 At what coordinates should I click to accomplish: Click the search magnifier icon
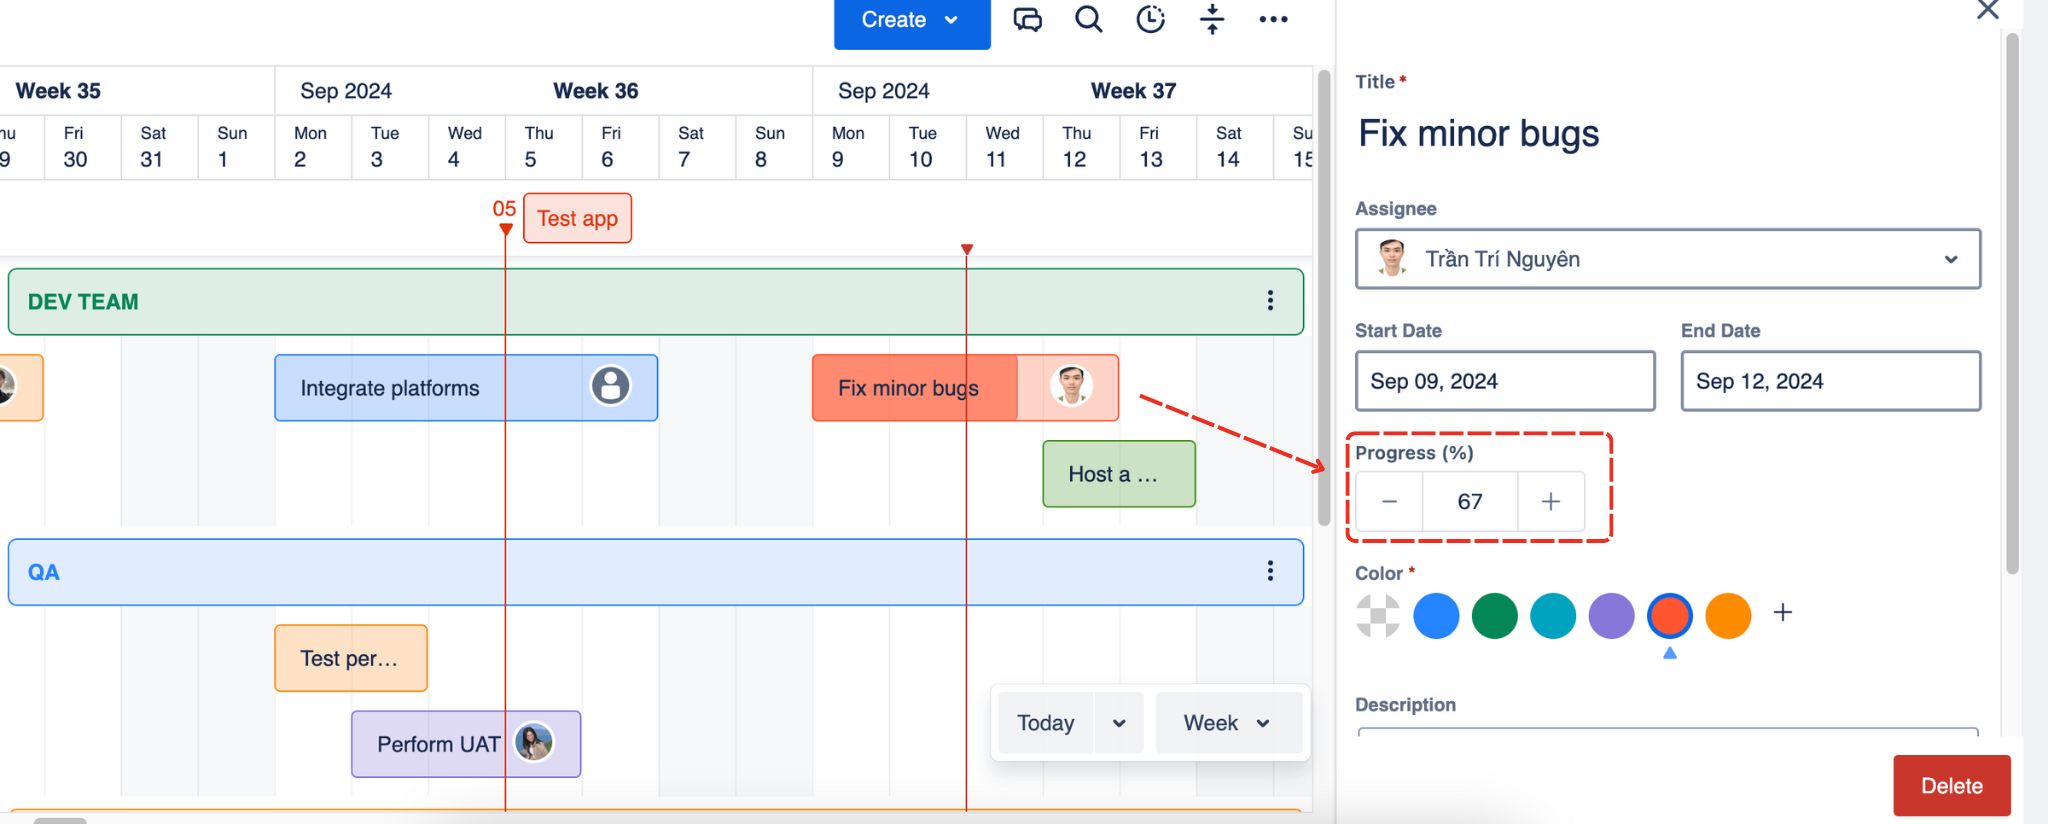[1088, 20]
